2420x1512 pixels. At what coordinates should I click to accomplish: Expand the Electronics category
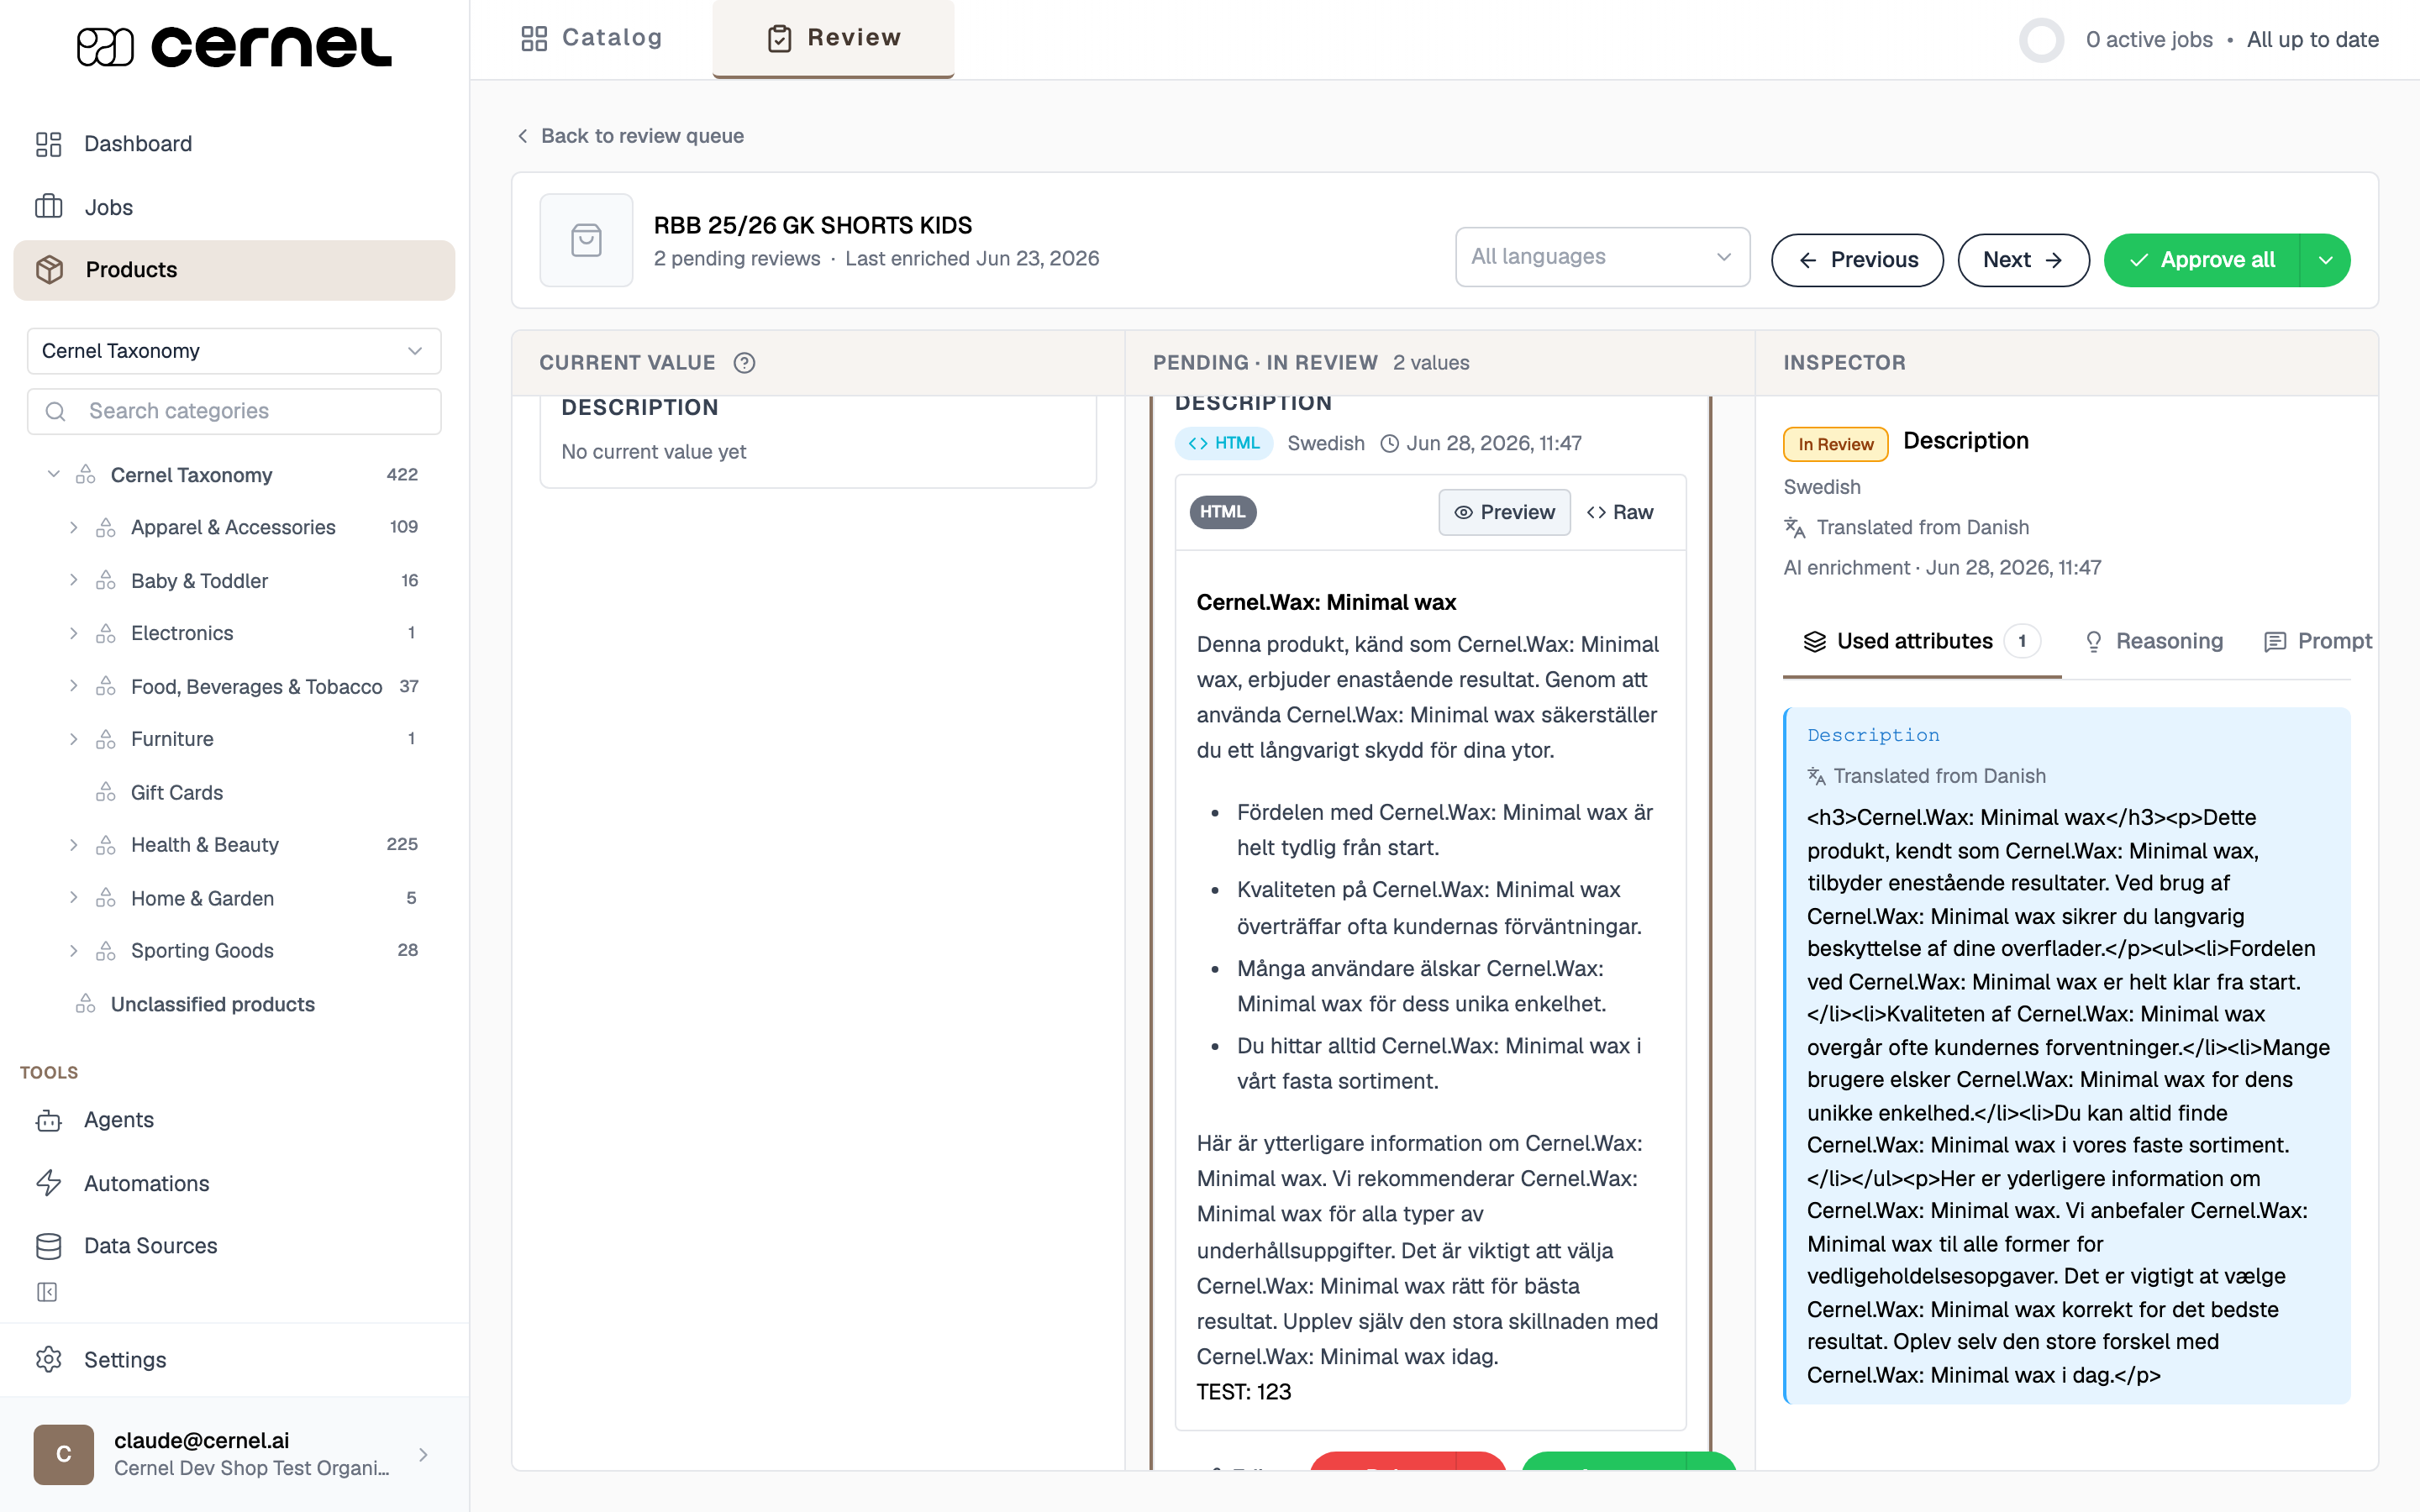(73, 633)
